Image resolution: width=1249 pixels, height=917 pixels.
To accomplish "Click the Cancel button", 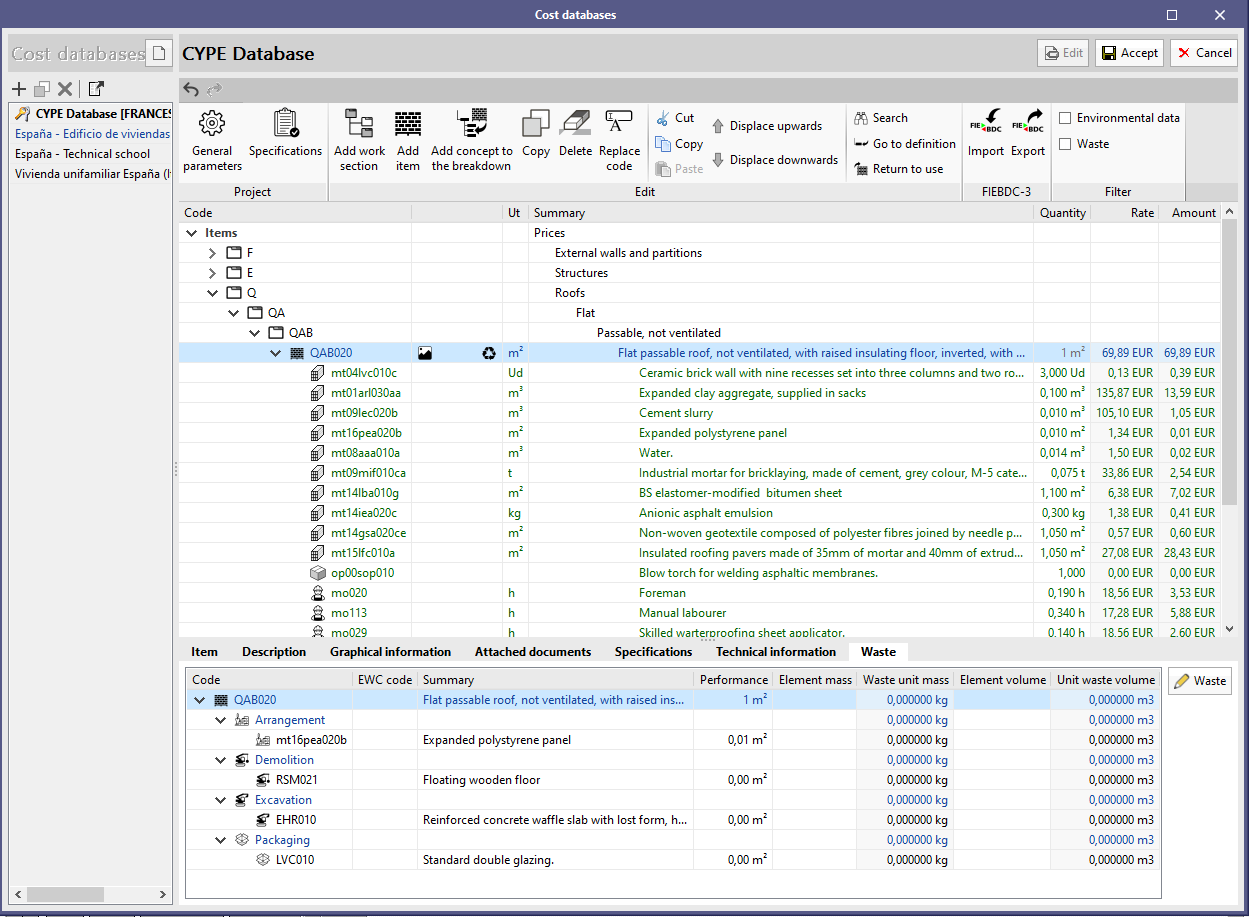I will coord(1204,53).
